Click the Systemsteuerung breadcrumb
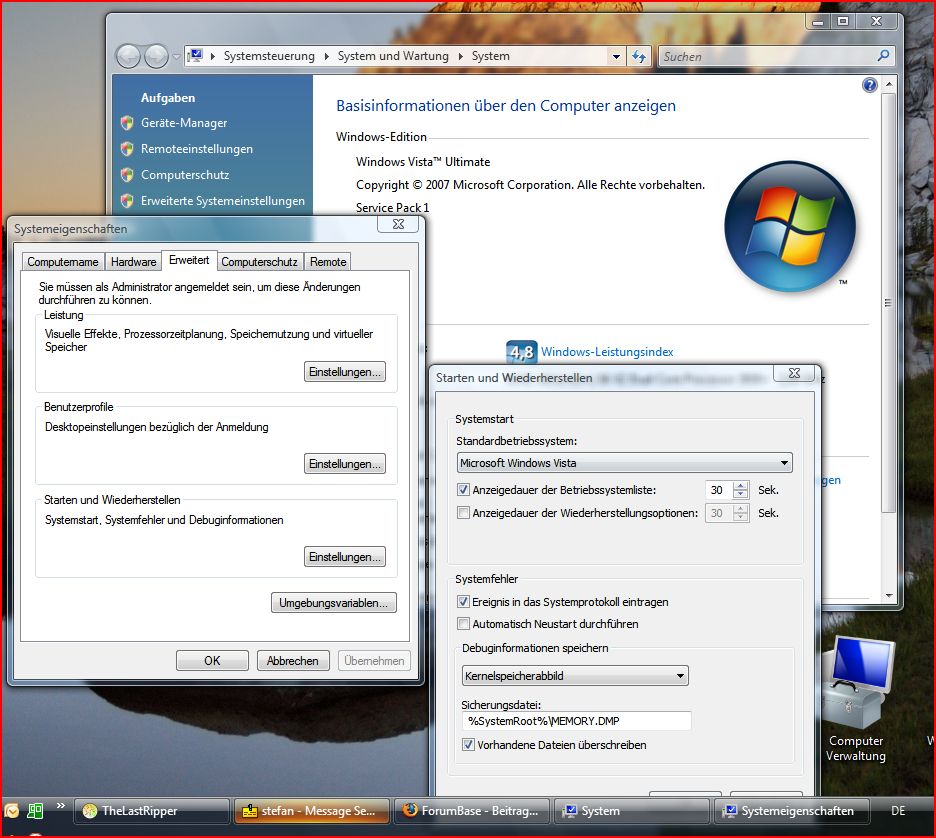This screenshot has width=936, height=838. 269,56
